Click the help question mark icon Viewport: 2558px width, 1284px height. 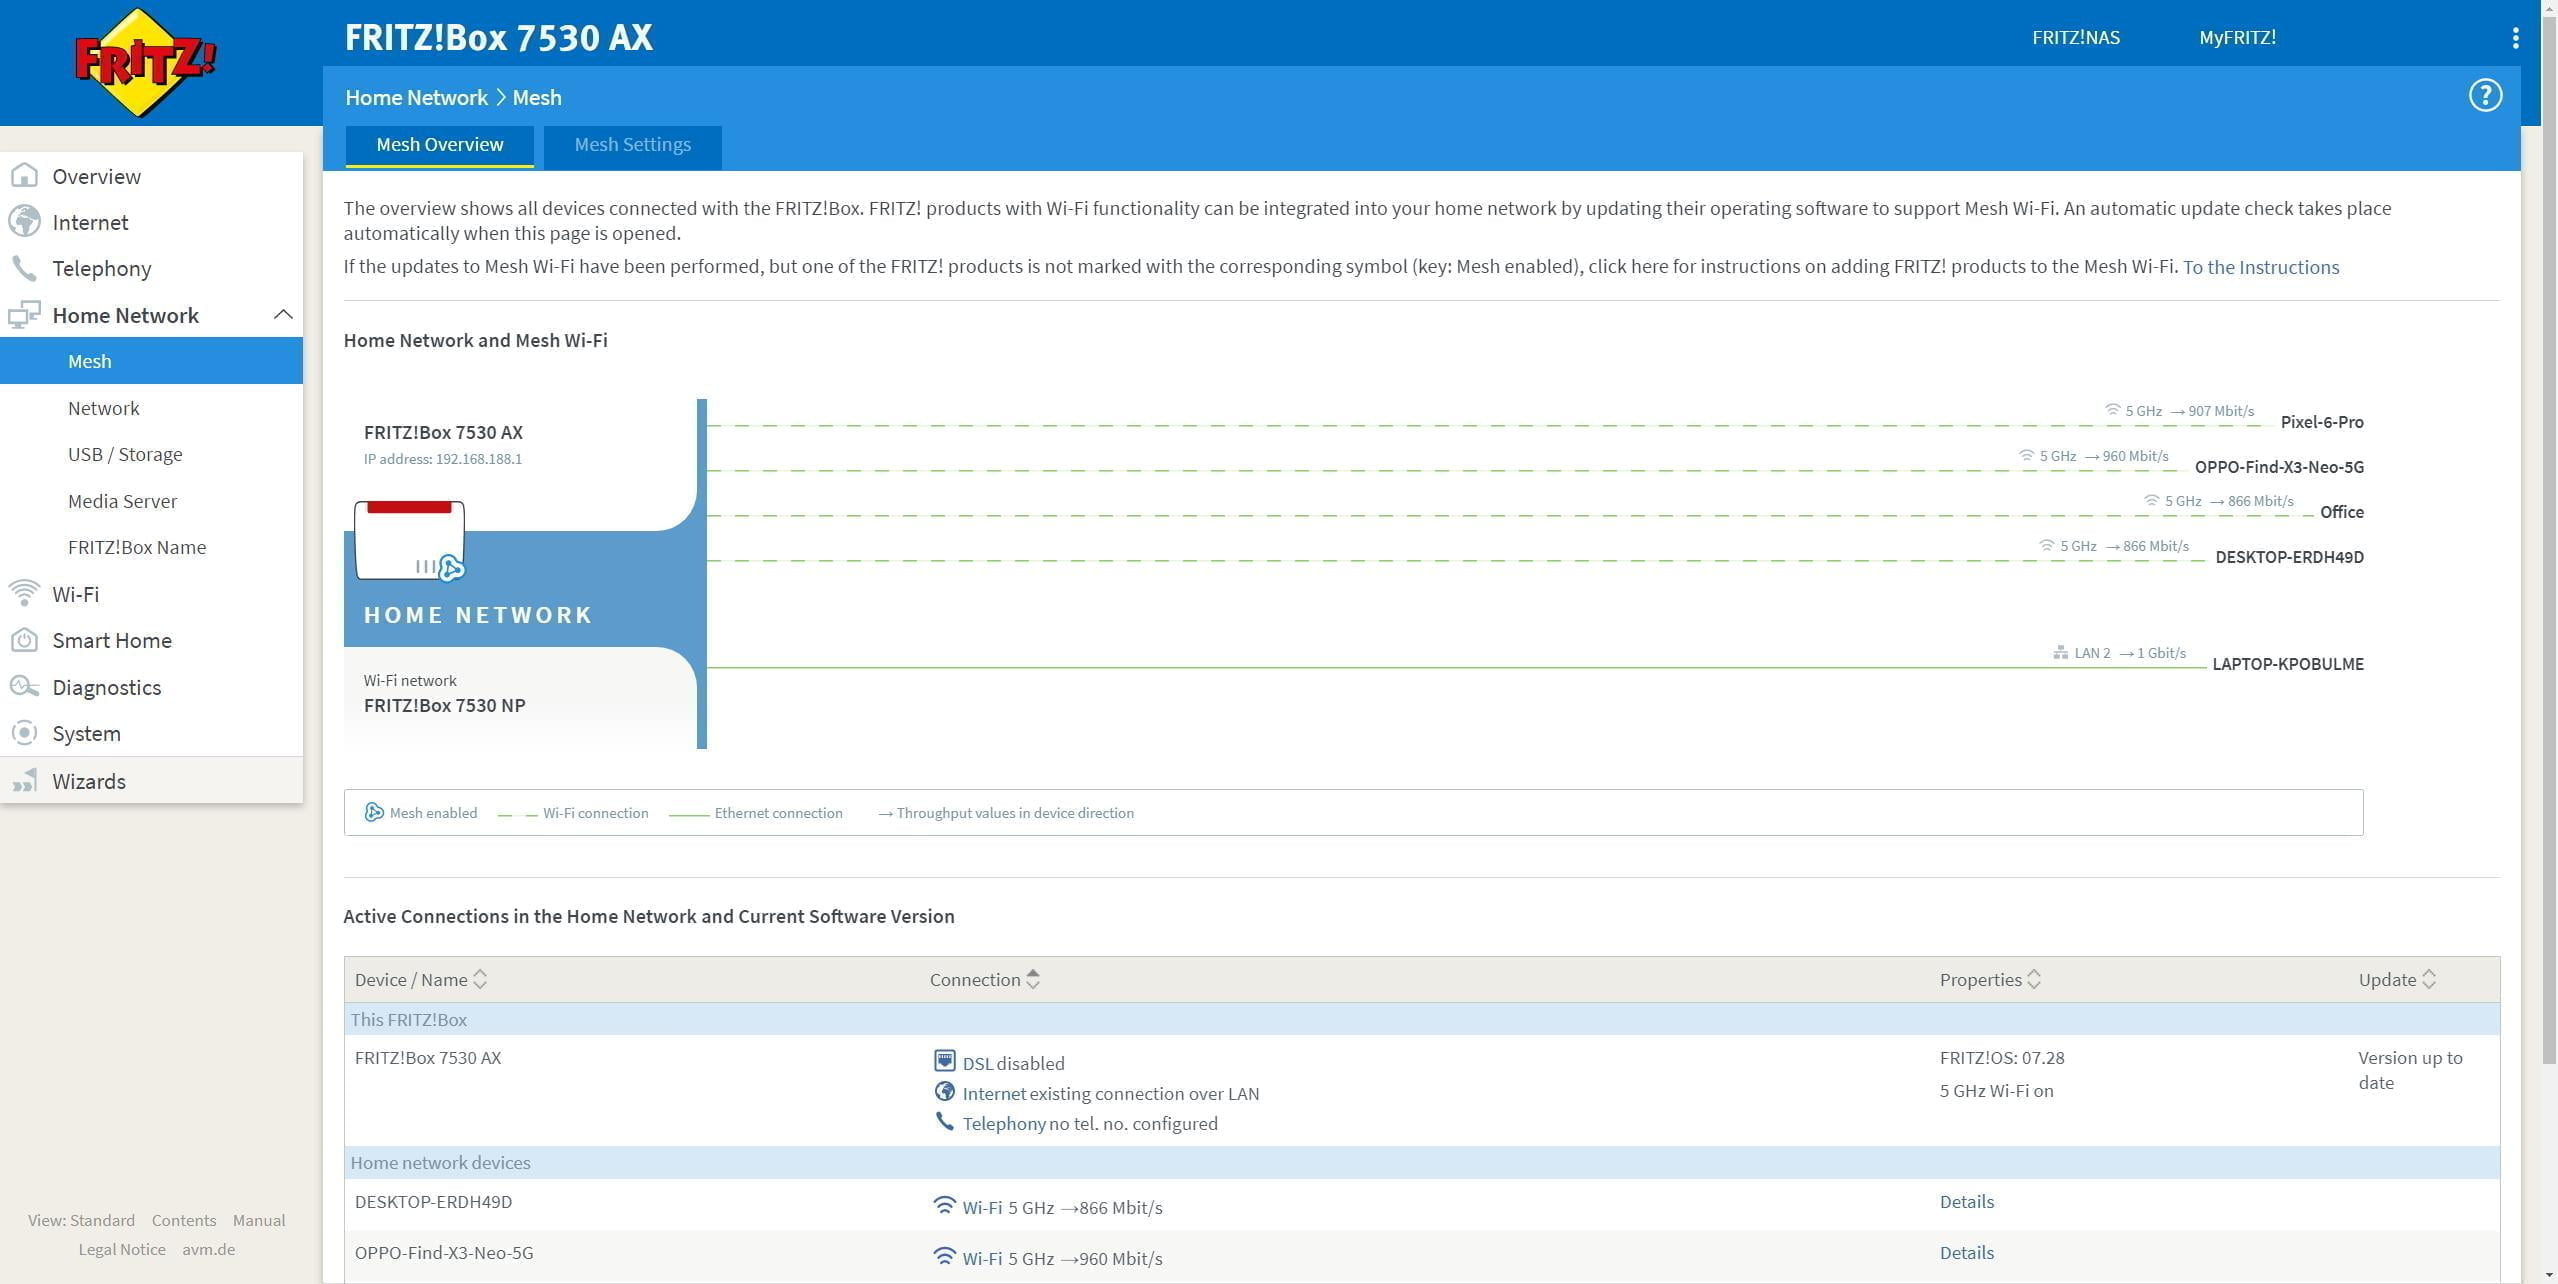click(2484, 96)
